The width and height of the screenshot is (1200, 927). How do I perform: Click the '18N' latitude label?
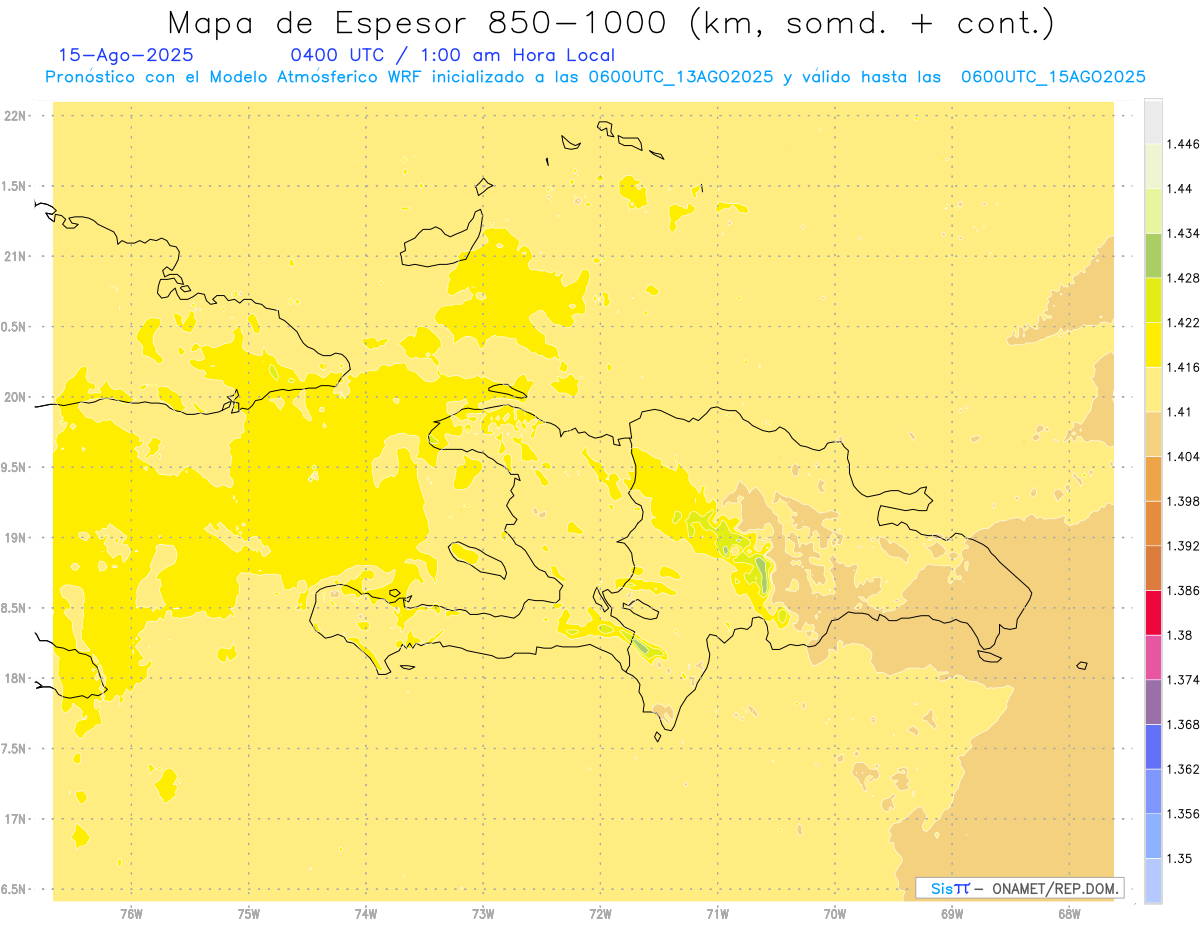click(16, 678)
